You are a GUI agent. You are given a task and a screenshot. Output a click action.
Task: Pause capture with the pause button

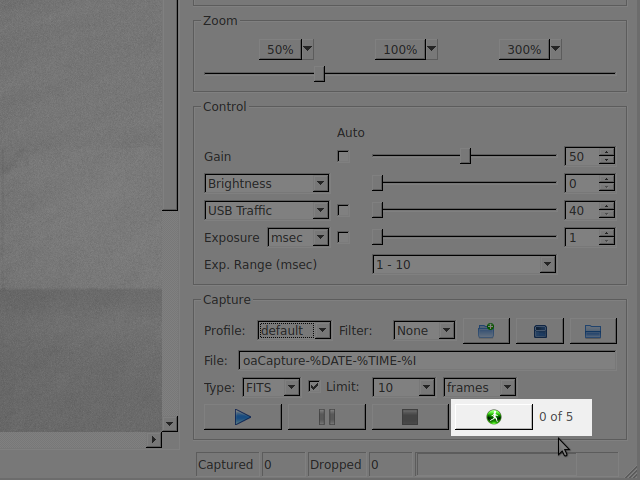click(327, 417)
